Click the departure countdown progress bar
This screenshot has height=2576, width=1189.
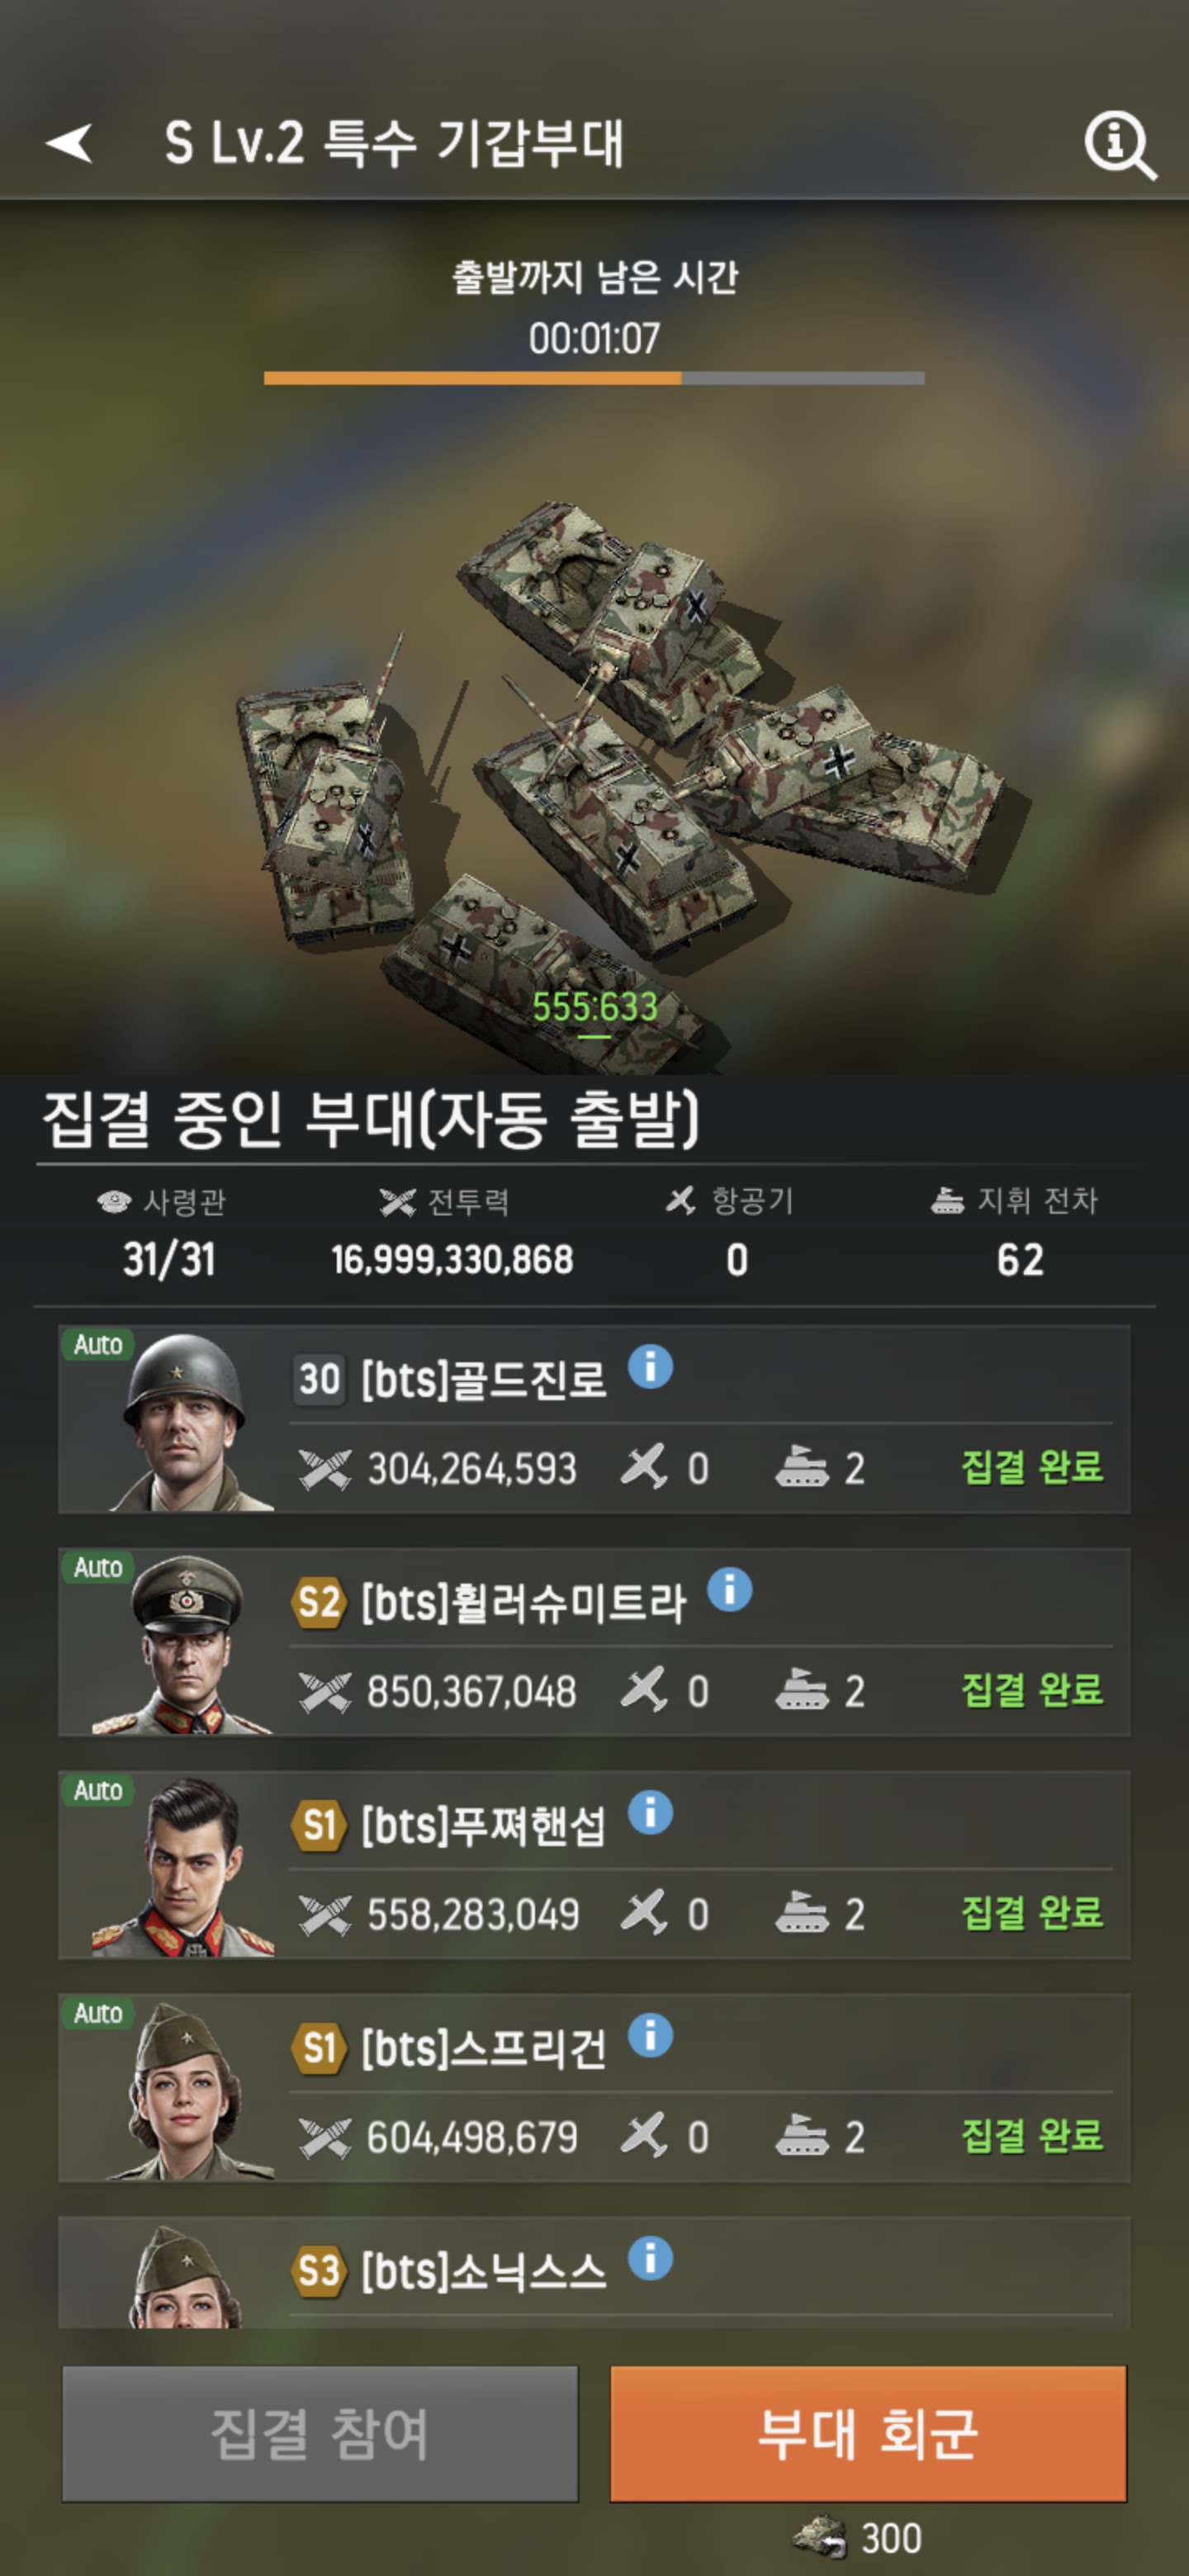click(594, 378)
